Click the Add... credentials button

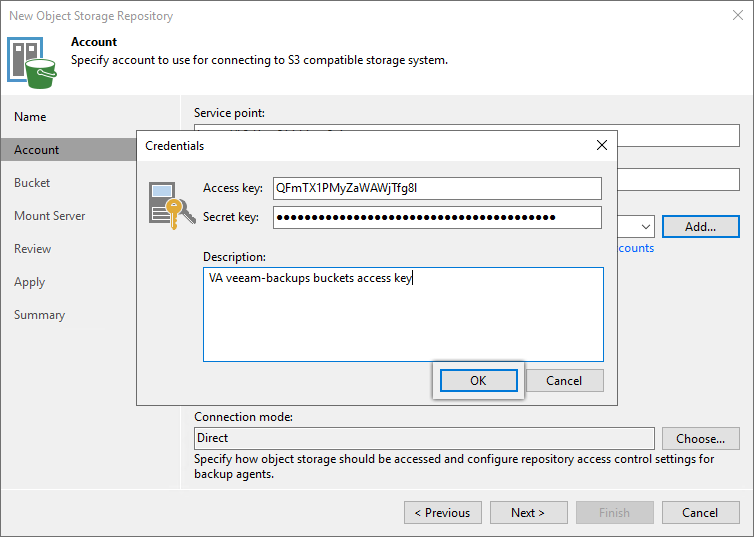[x=700, y=227]
